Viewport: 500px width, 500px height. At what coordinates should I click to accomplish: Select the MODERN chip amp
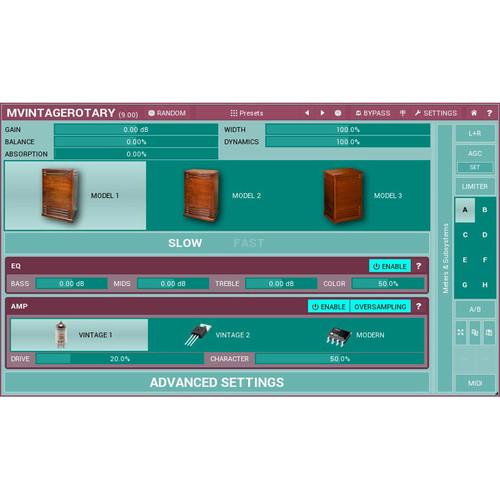pos(355,335)
